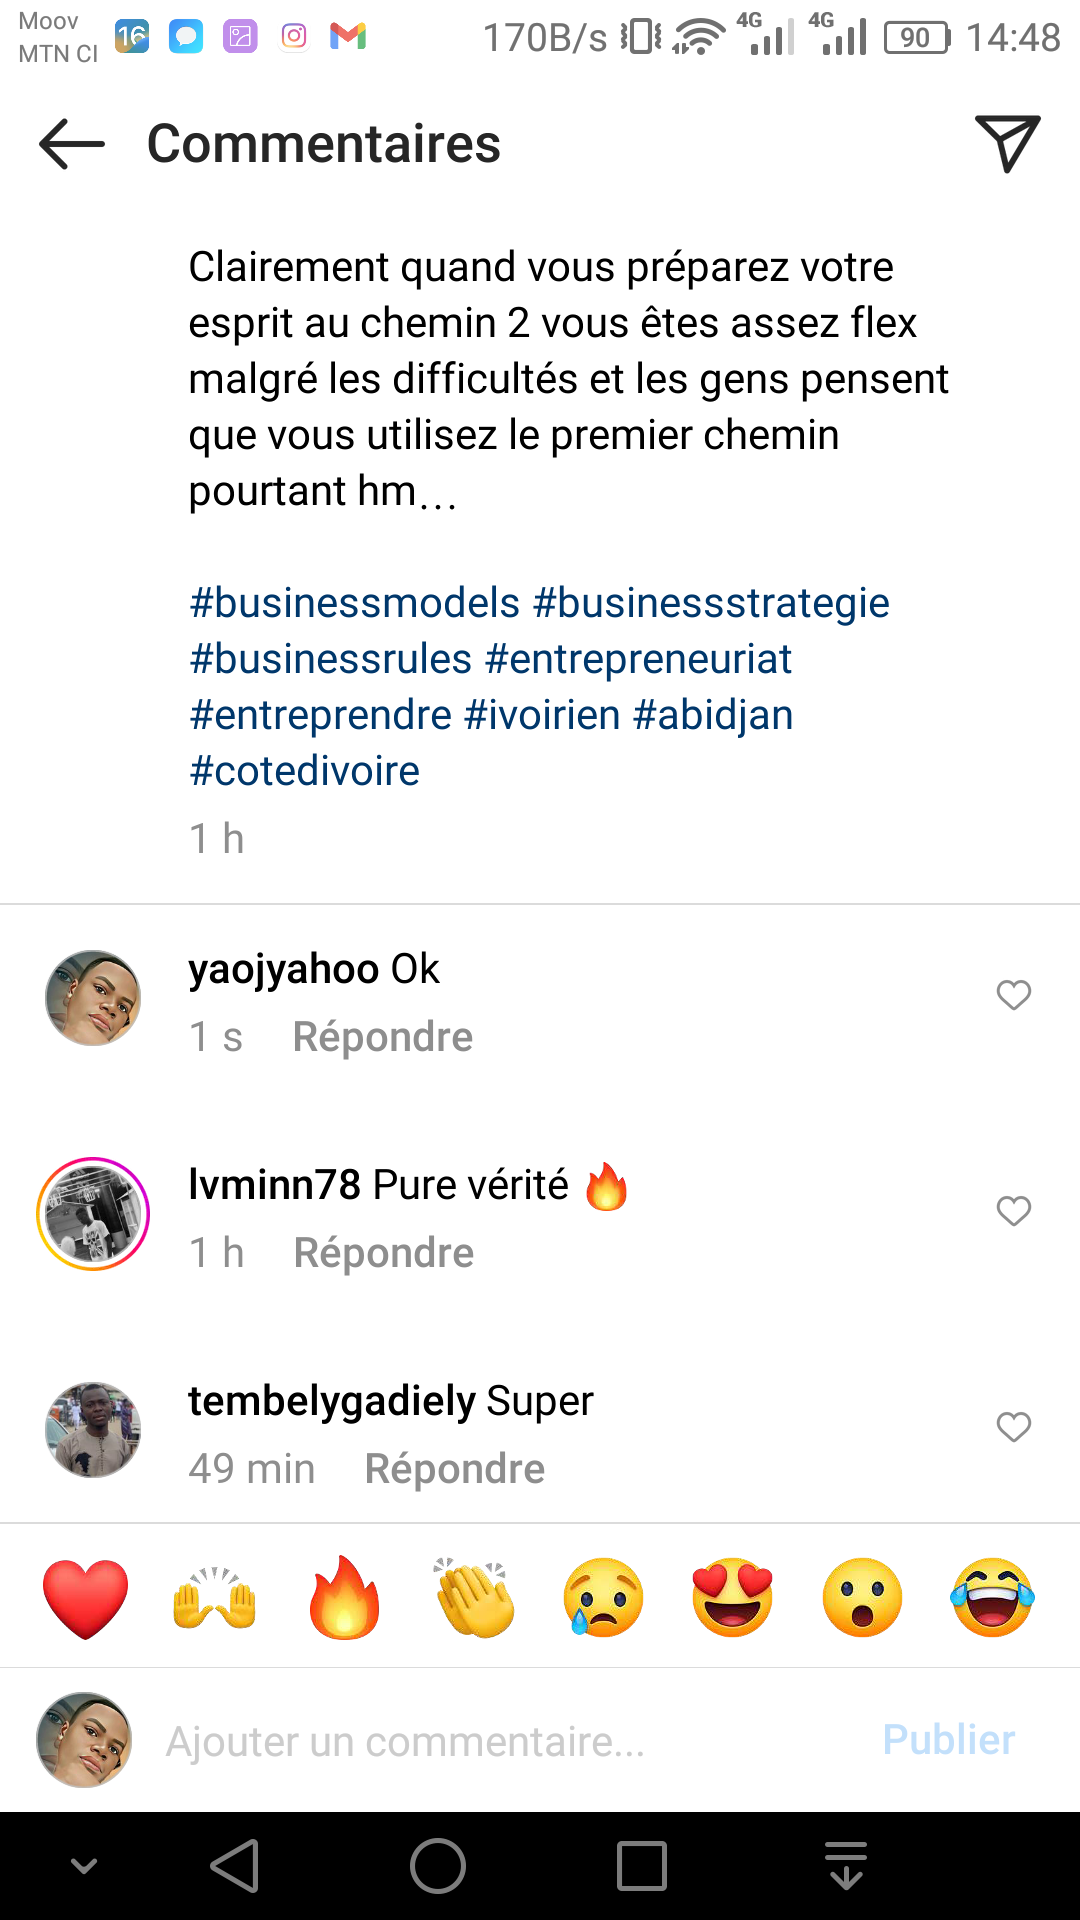Insert the fire emoji from quick reactions
The height and width of the screenshot is (1920, 1080).
(345, 1597)
